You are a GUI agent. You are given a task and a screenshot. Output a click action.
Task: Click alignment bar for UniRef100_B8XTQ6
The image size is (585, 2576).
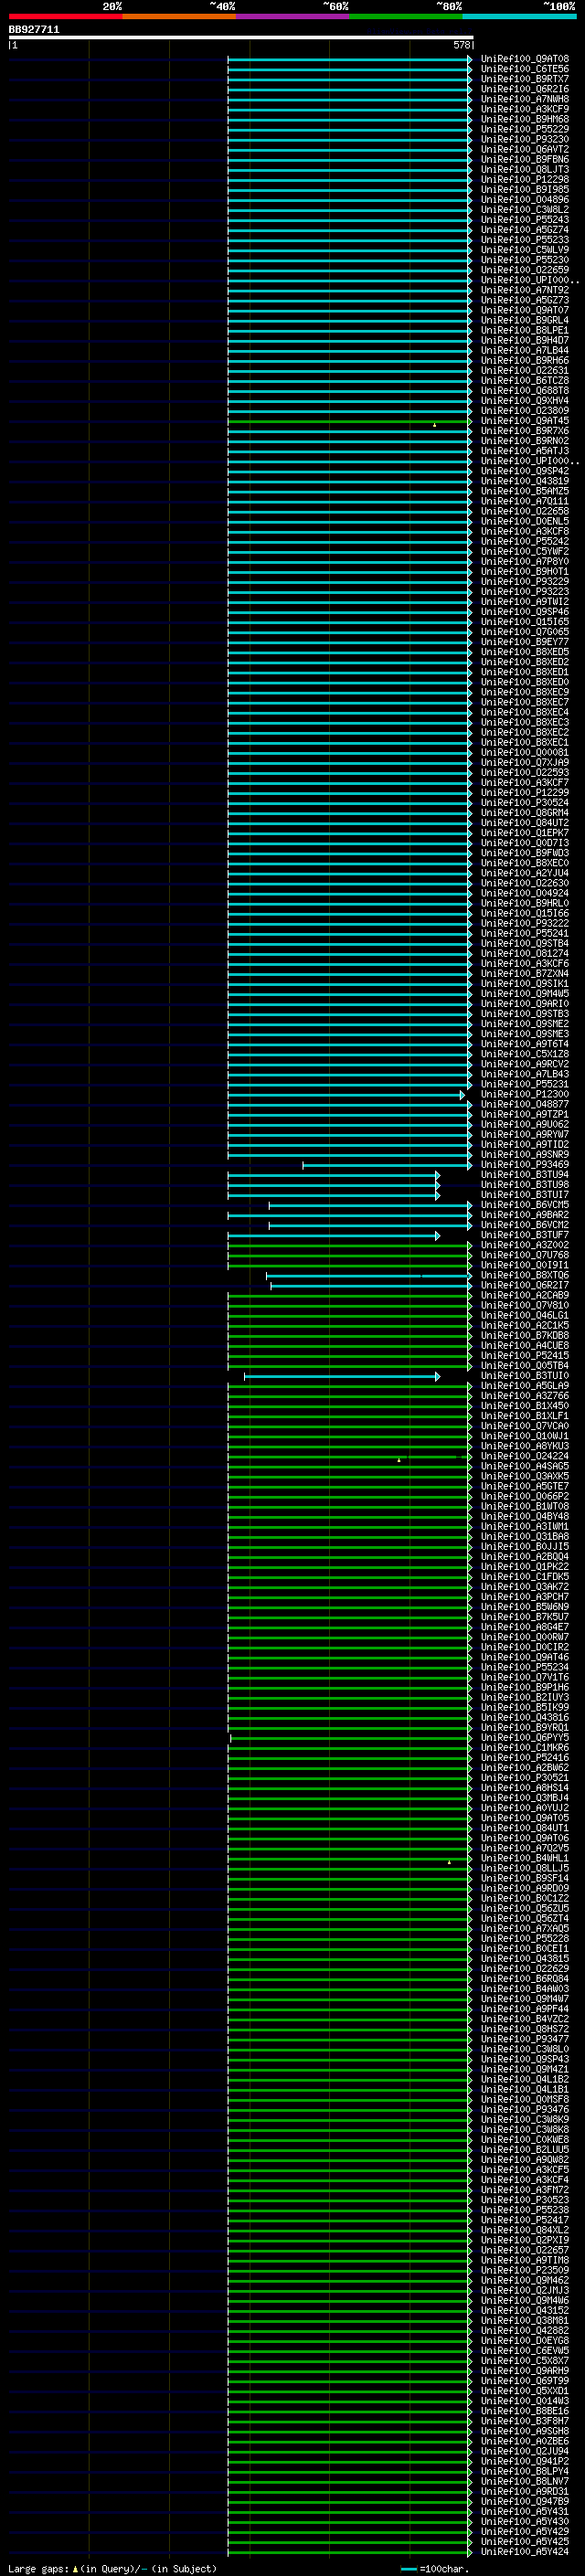click(x=369, y=1276)
